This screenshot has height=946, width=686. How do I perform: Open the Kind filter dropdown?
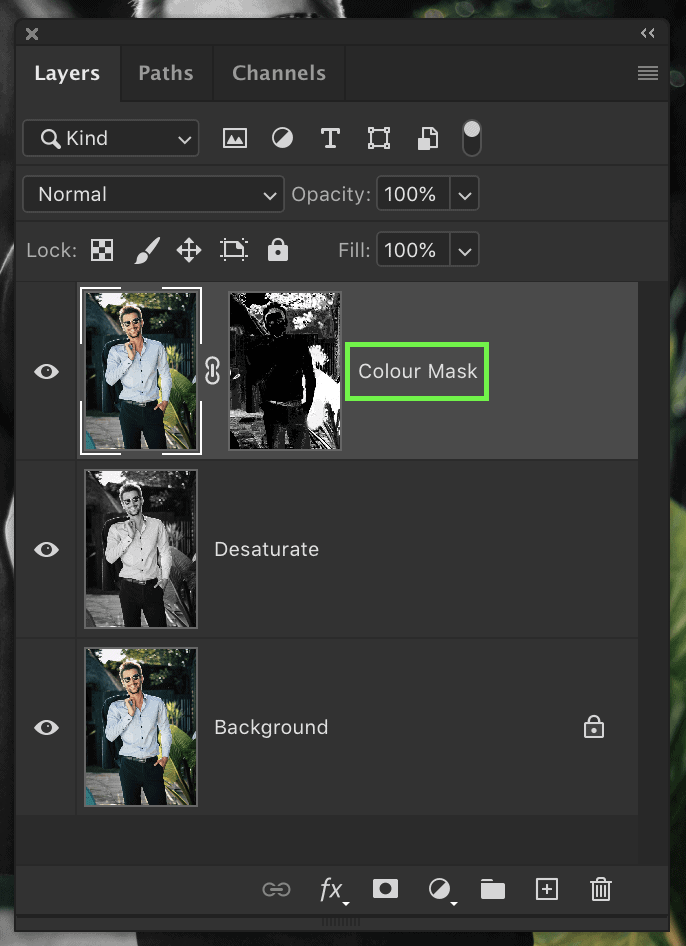pyautogui.click(x=111, y=138)
